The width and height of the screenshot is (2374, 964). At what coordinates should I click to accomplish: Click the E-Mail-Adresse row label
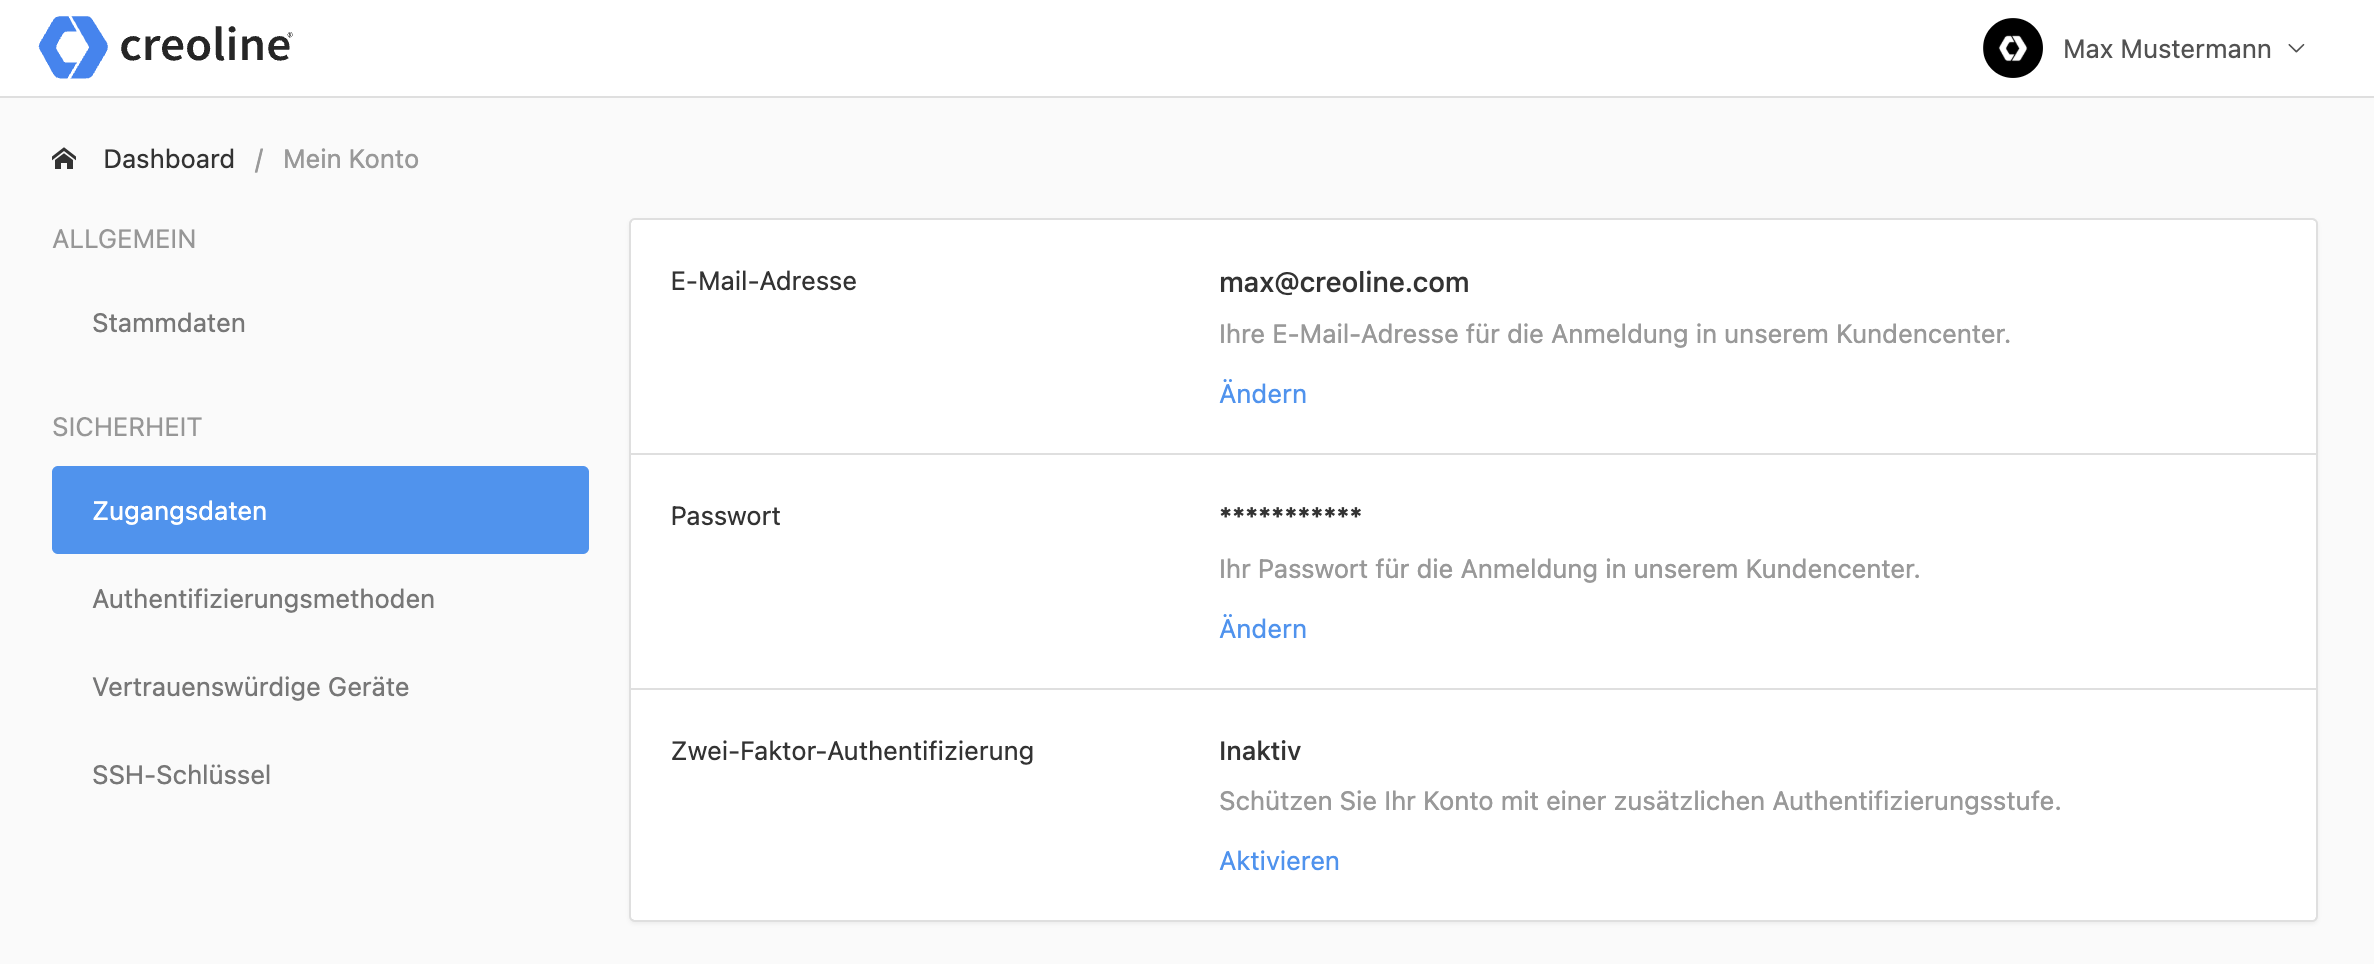point(763,281)
